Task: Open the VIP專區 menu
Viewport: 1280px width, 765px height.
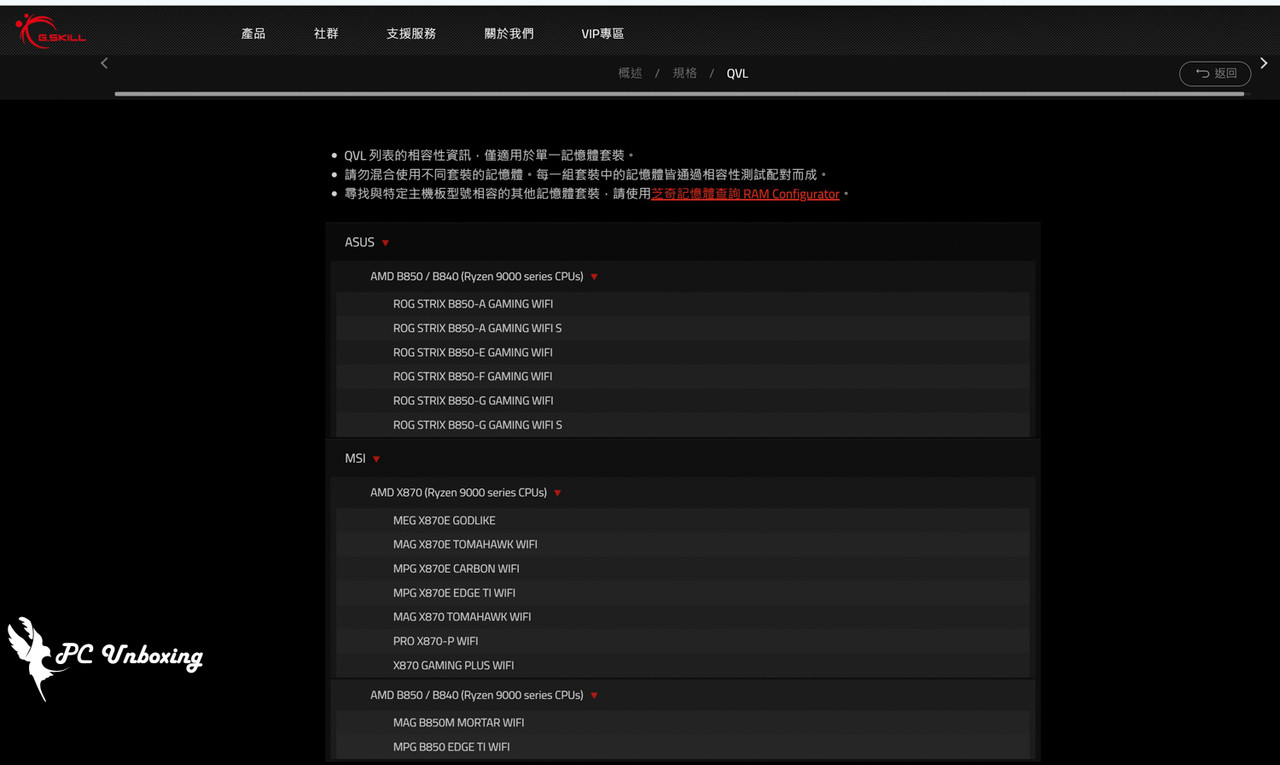Action: (603, 34)
